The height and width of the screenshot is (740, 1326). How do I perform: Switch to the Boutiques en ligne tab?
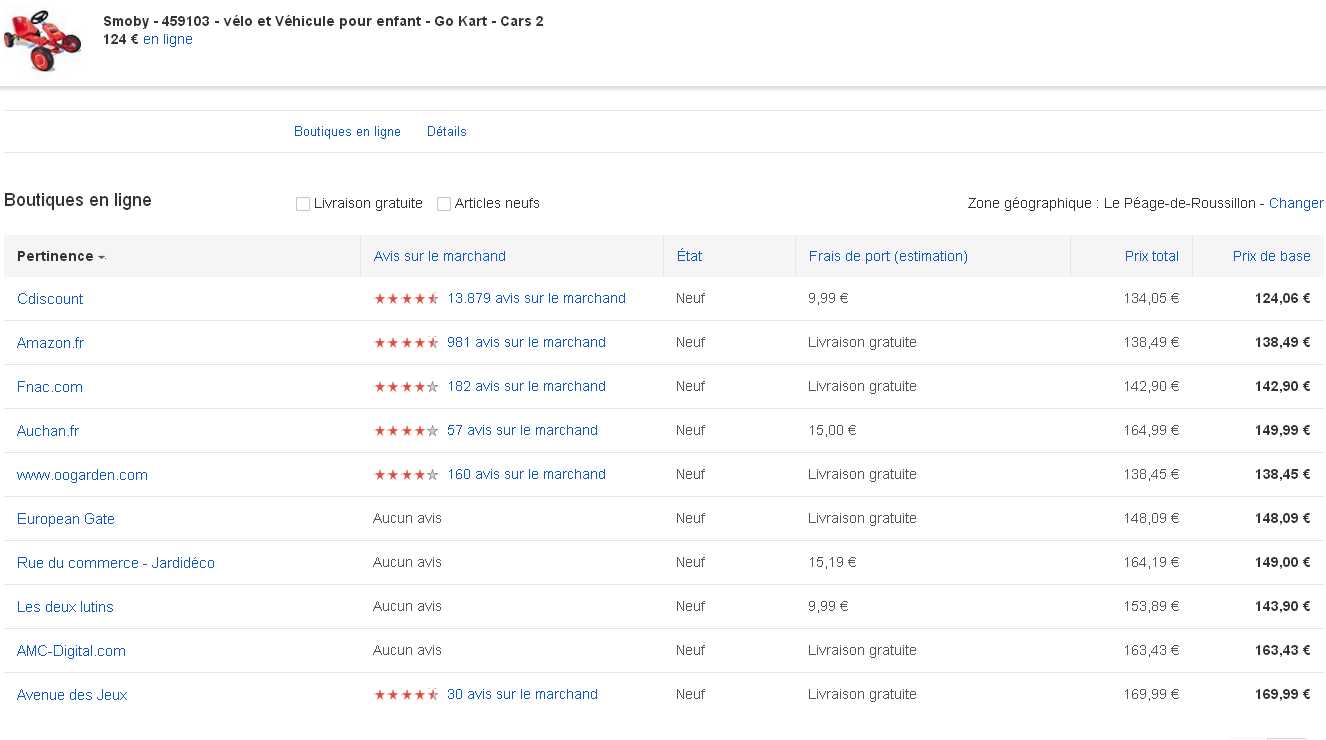coord(347,131)
